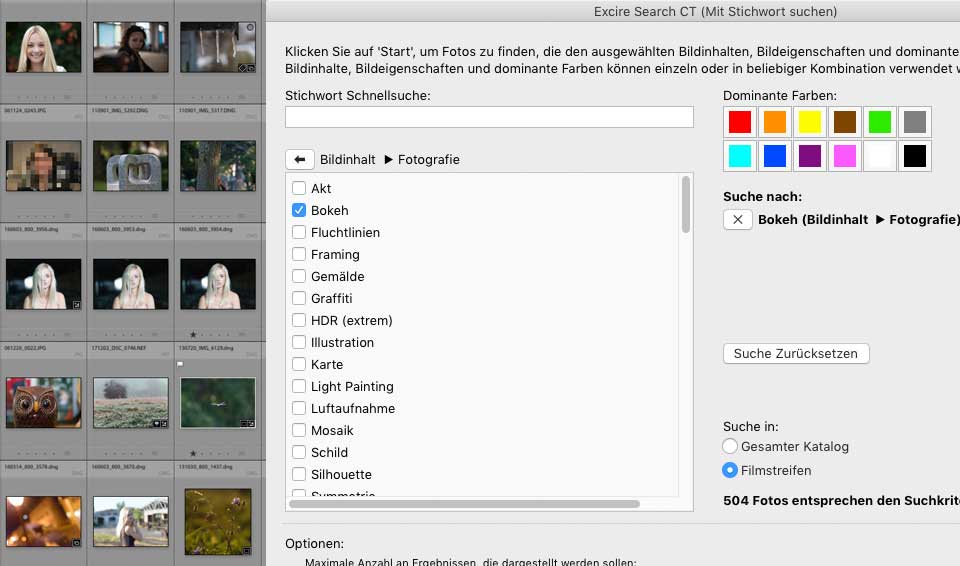Choose the brown dominant color swatch
This screenshot has width=960, height=566.
tap(845, 121)
